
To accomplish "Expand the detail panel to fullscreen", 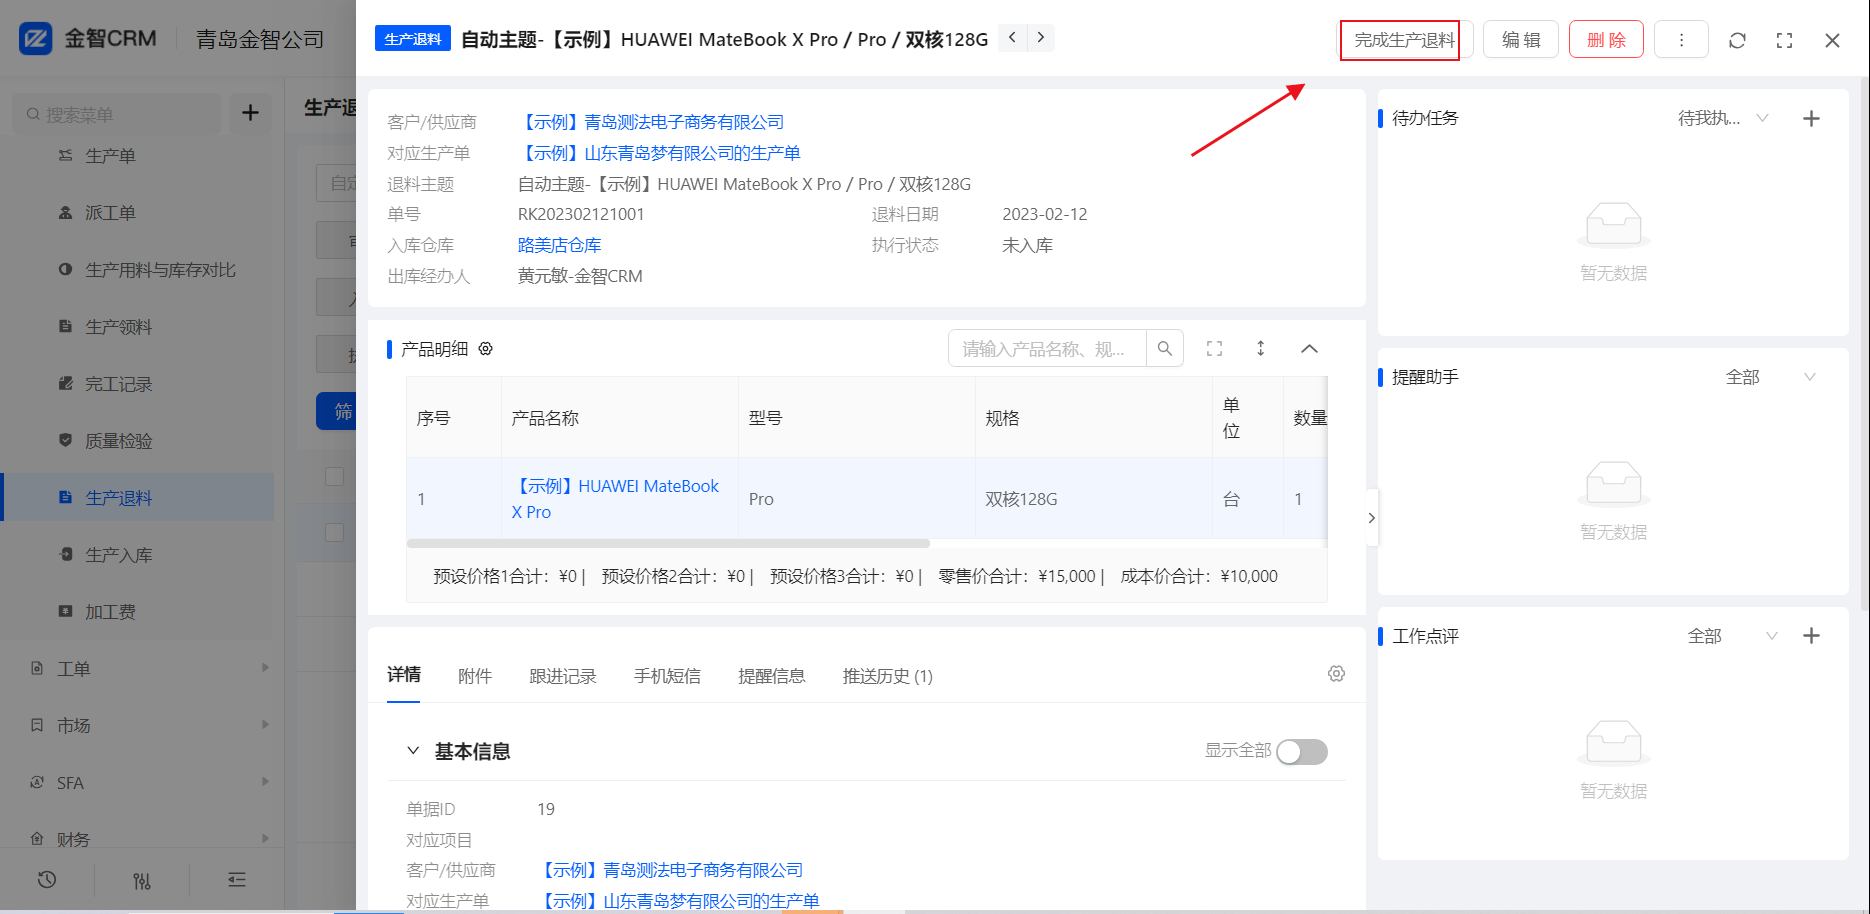I will [1784, 40].
